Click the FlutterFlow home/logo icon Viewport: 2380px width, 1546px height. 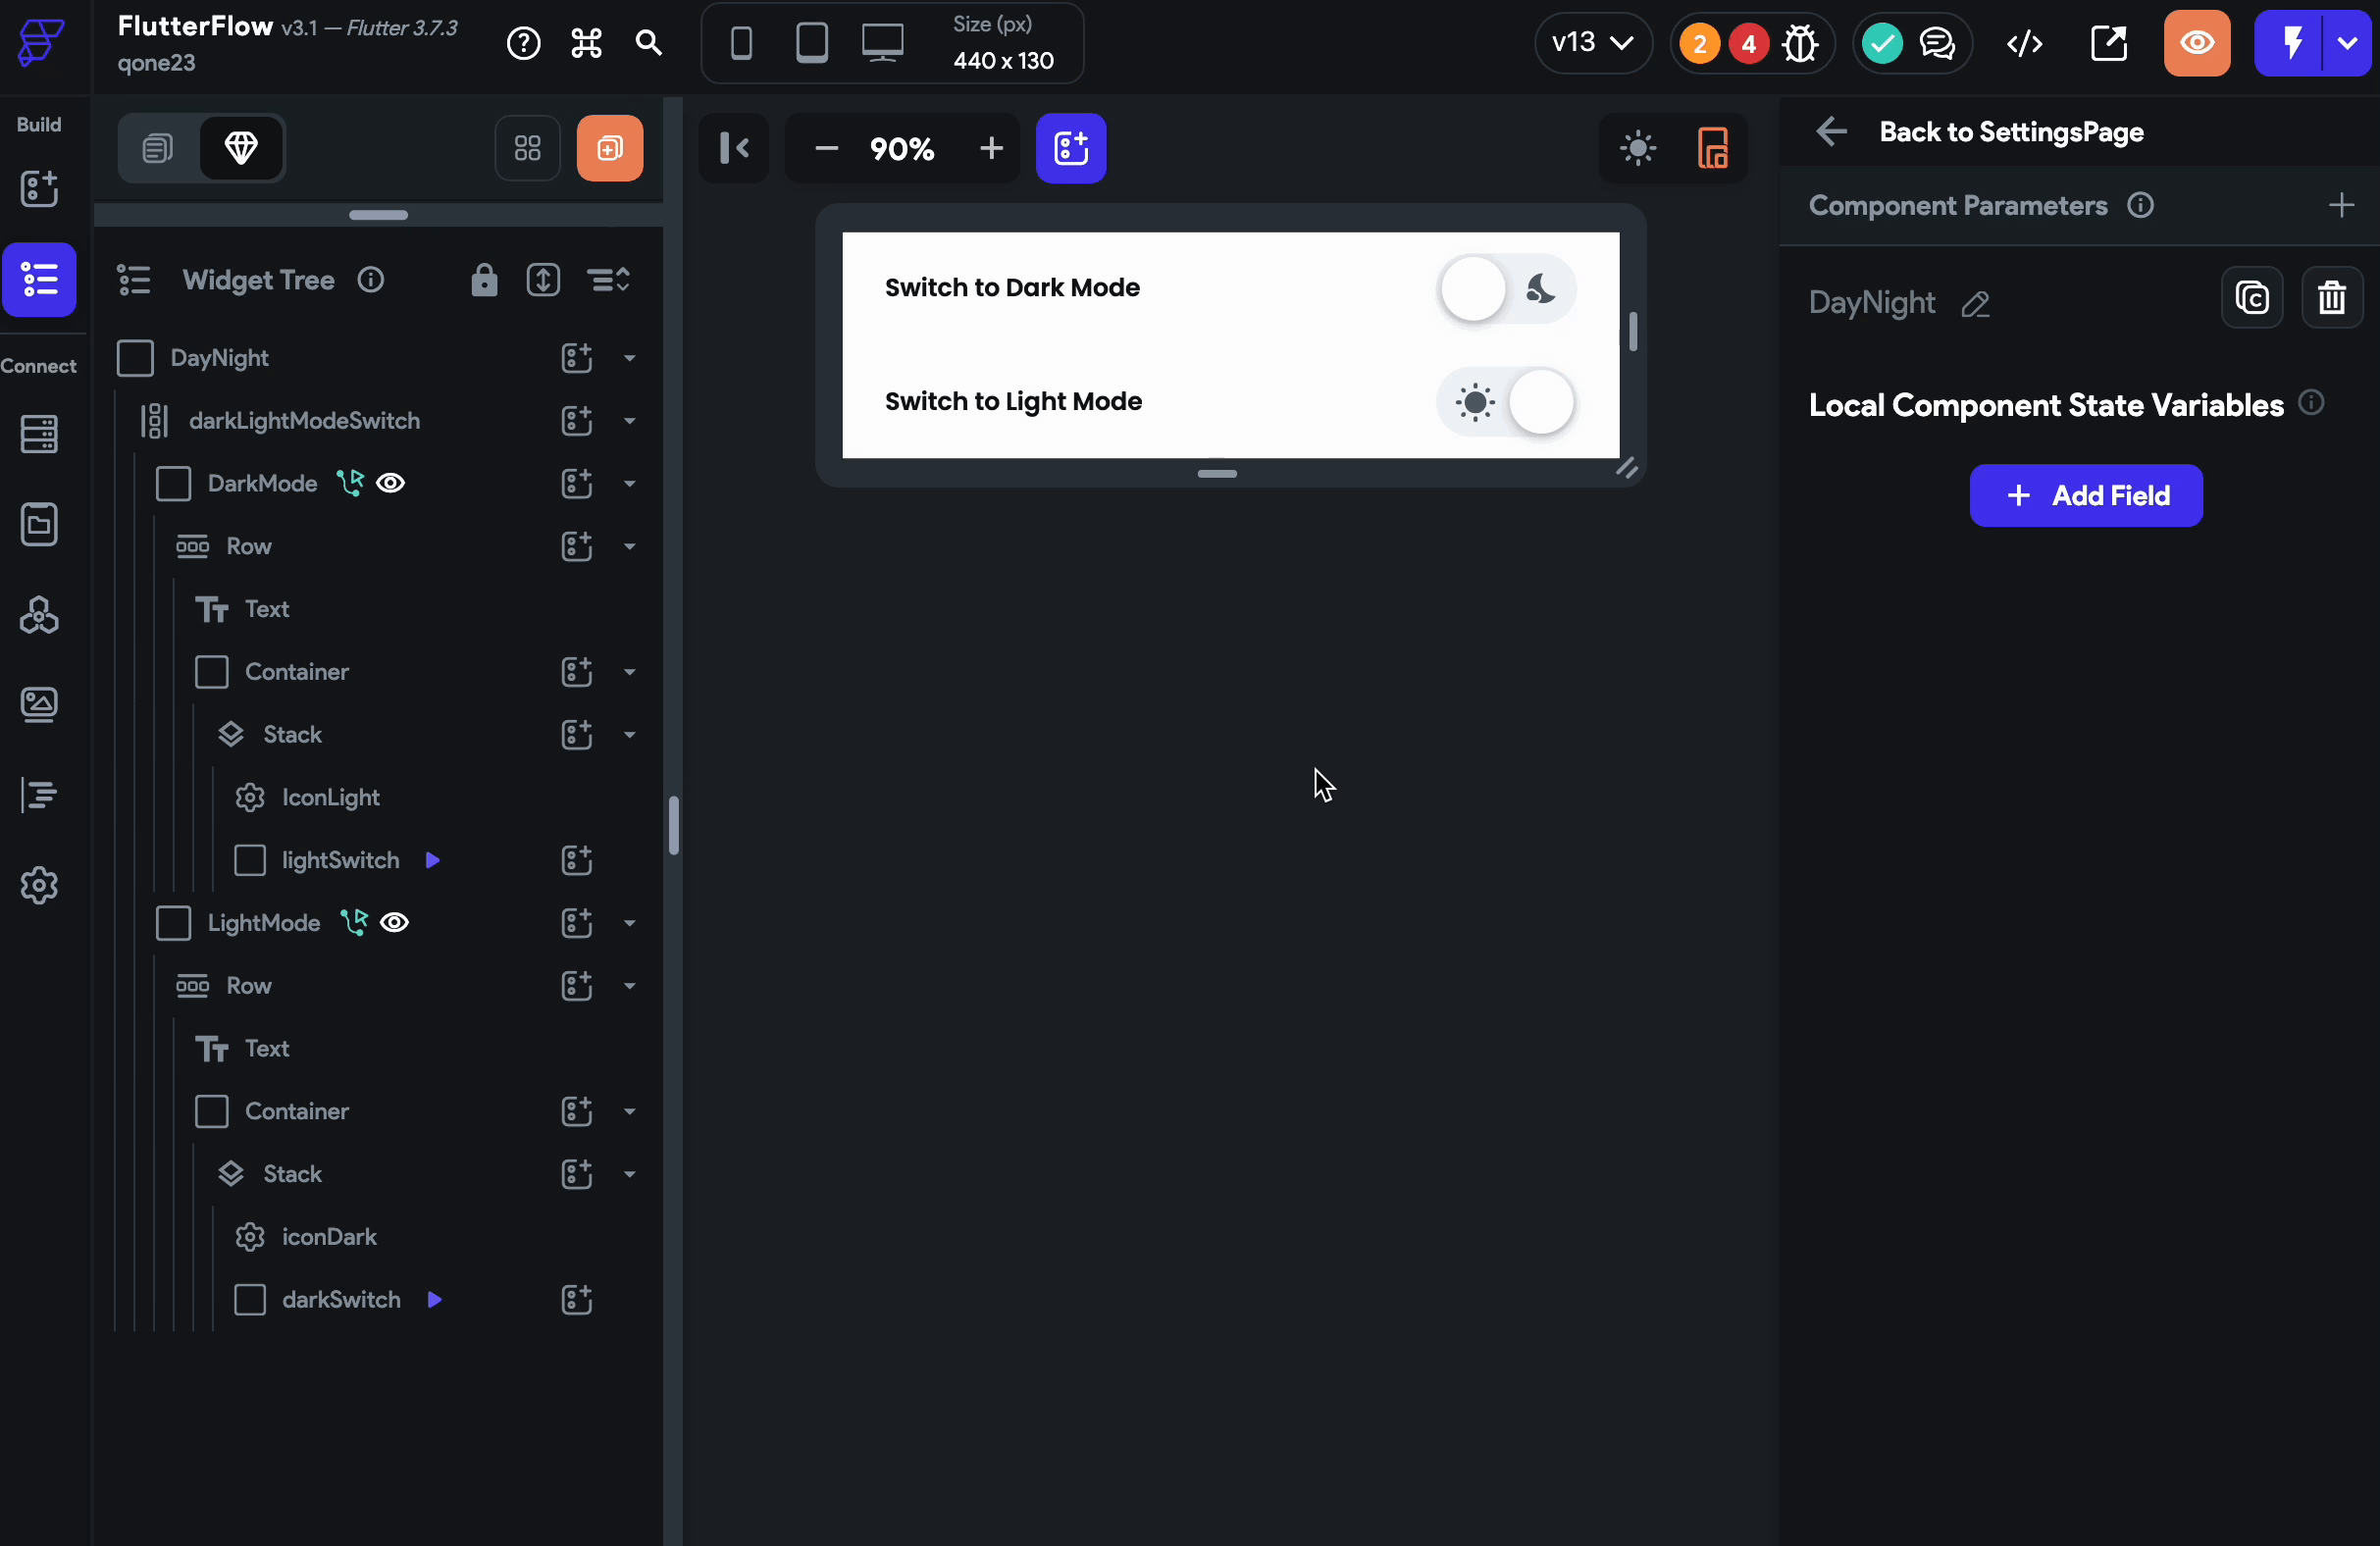pyautogui.click(x=40, y=41)
